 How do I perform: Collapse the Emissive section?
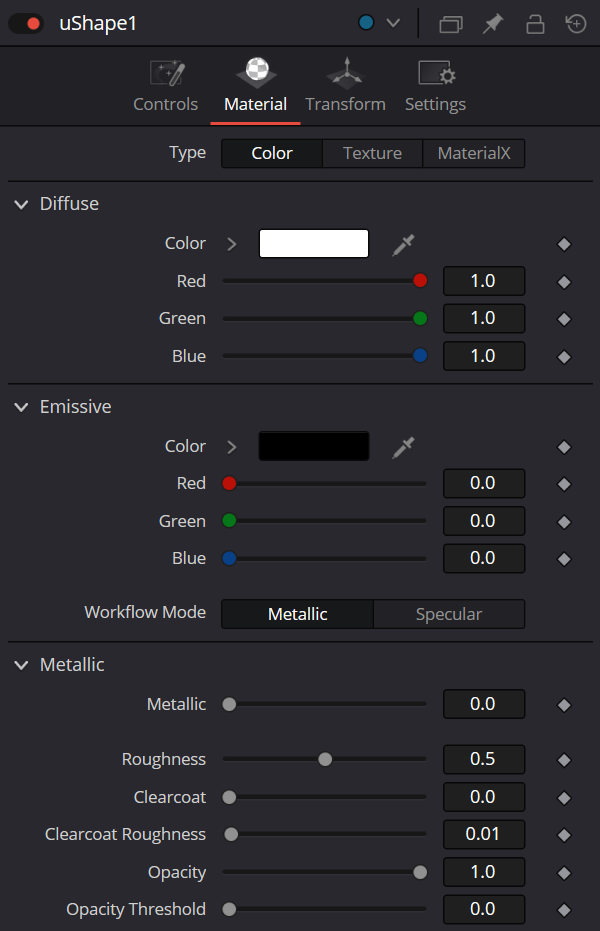[21, 407]
